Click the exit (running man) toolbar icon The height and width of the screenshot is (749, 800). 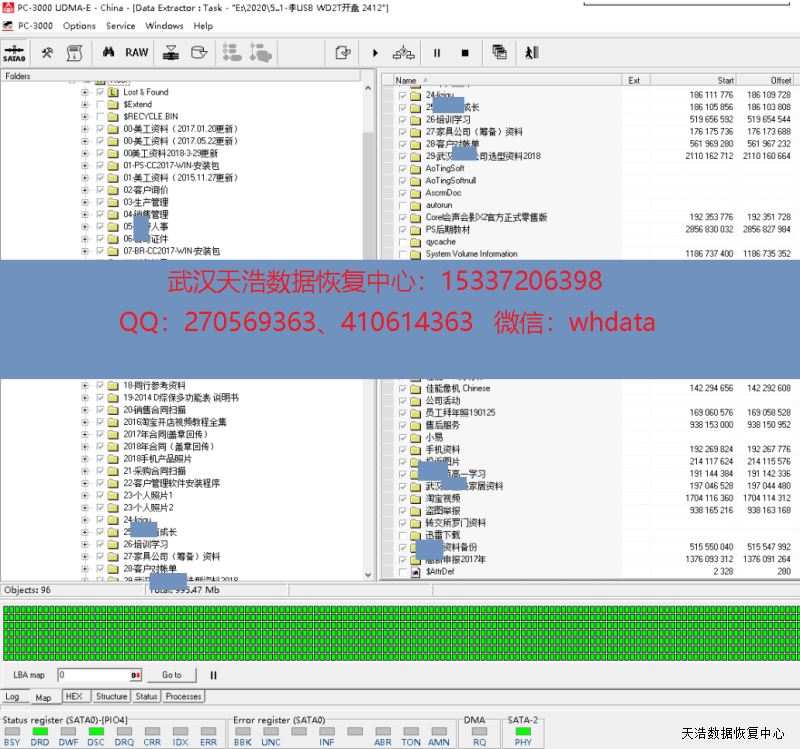pos(531,53)
